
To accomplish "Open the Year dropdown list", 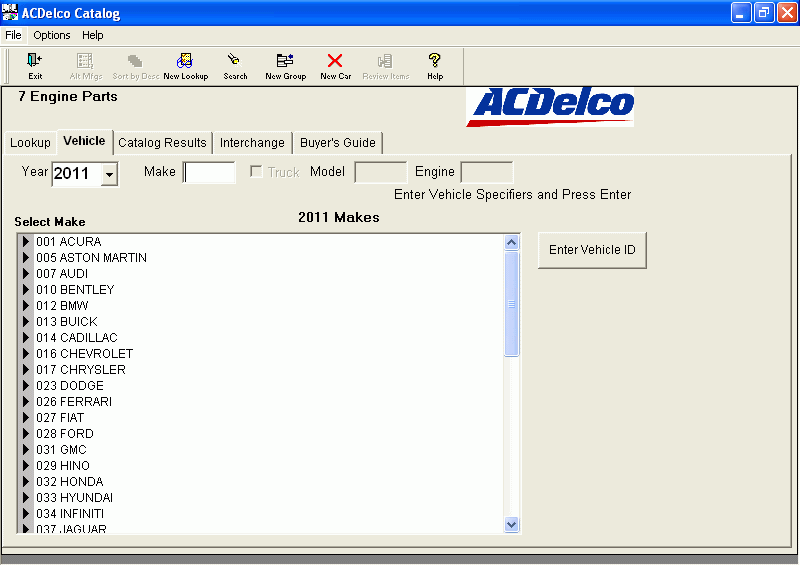I will coord(109,174).
